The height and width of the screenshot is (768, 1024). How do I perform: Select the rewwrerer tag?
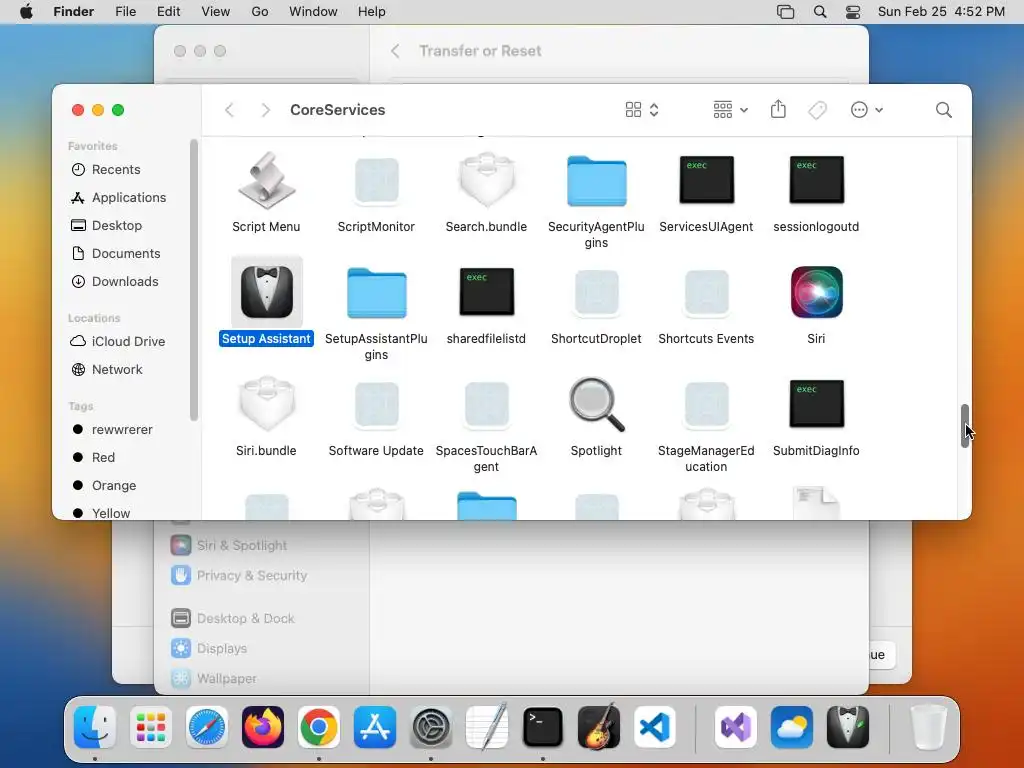tap(112, 430)
